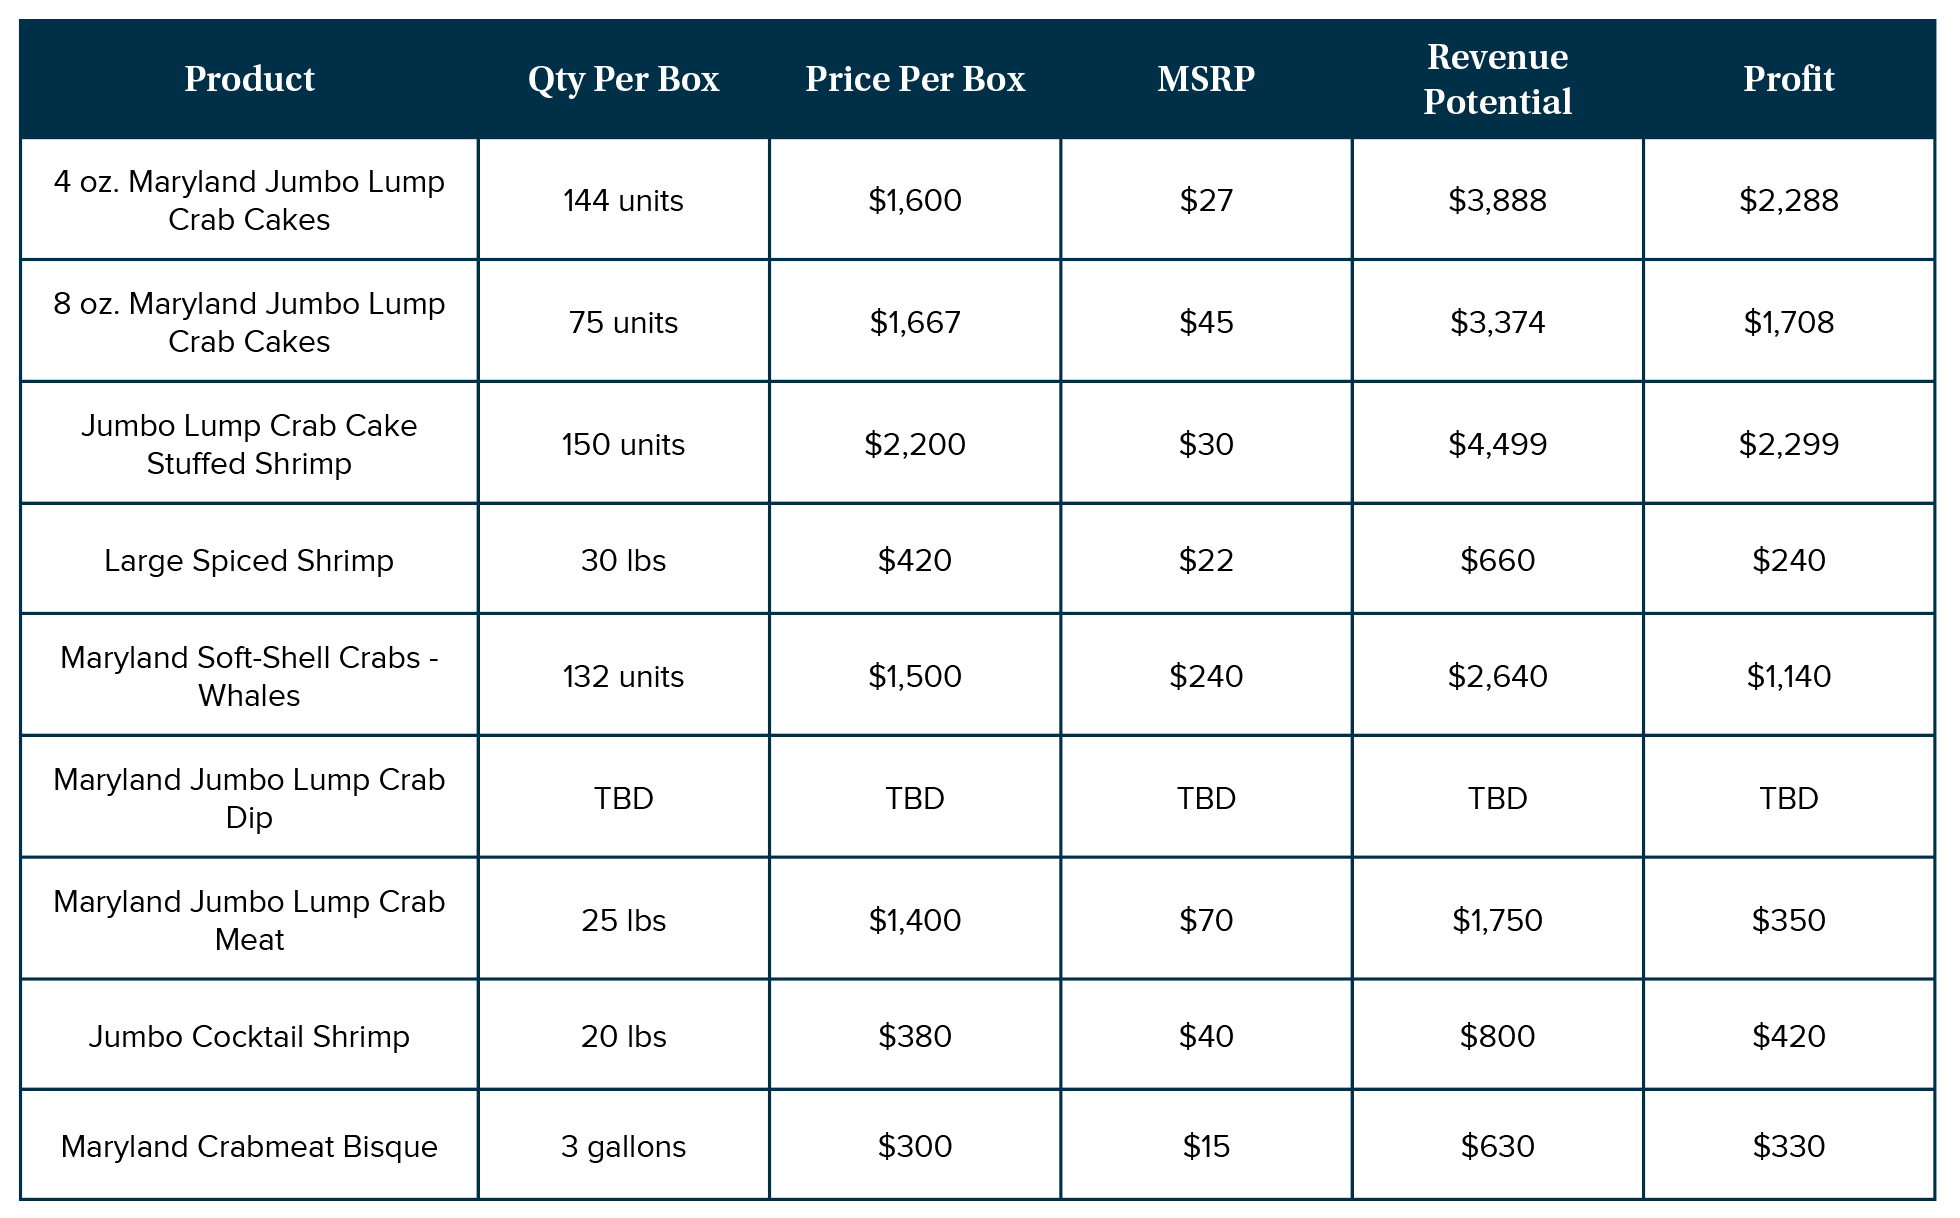
Task: Select the Maryland Jumbo Lump Crab Meat cell
Action: pyautogui.click(x=249, y=920)
